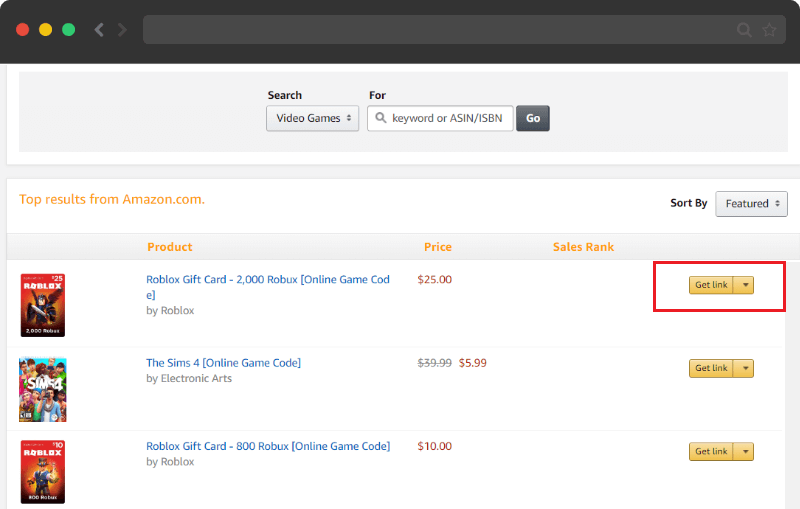Image resolution: width=800 pixels, height=509 pixels.
Task: Click the $25.00 price
Action: (x=435, y=279)
